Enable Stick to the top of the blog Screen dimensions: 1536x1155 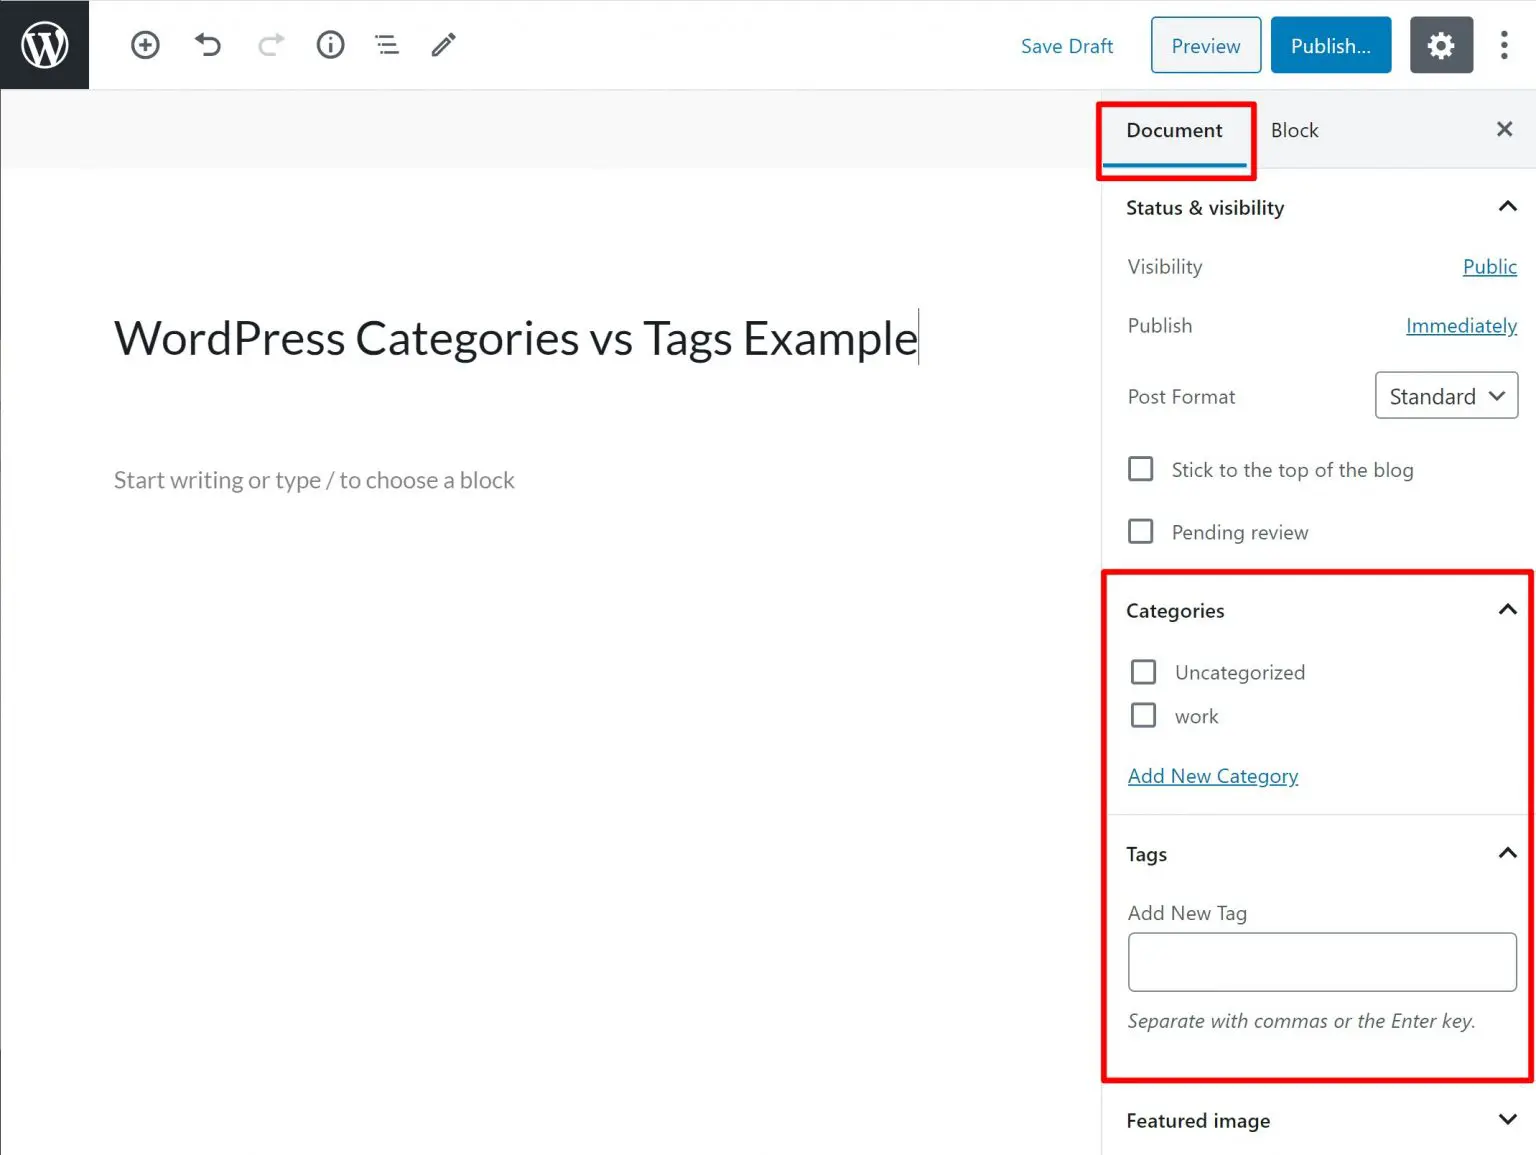1141,469
